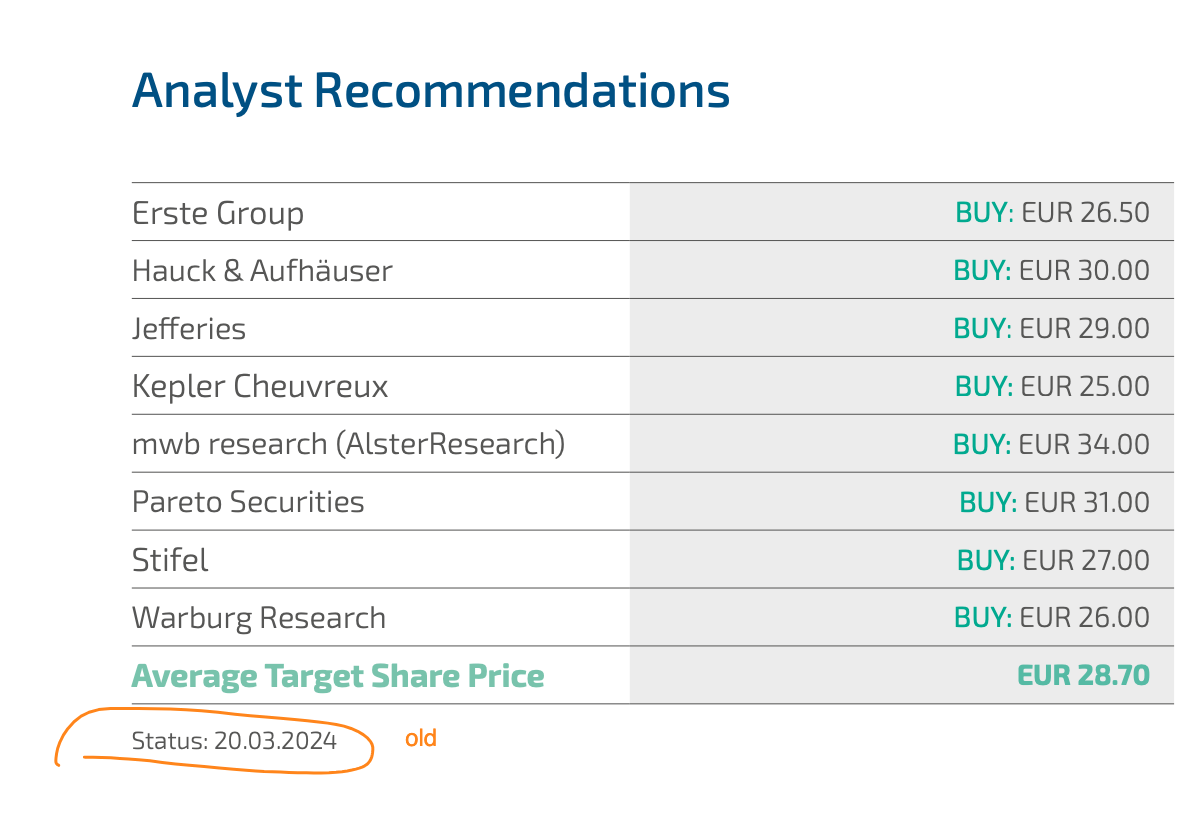Select the Erste Group row name
The height and width of the screenshot is (820, 1198).
pos(218,213)
